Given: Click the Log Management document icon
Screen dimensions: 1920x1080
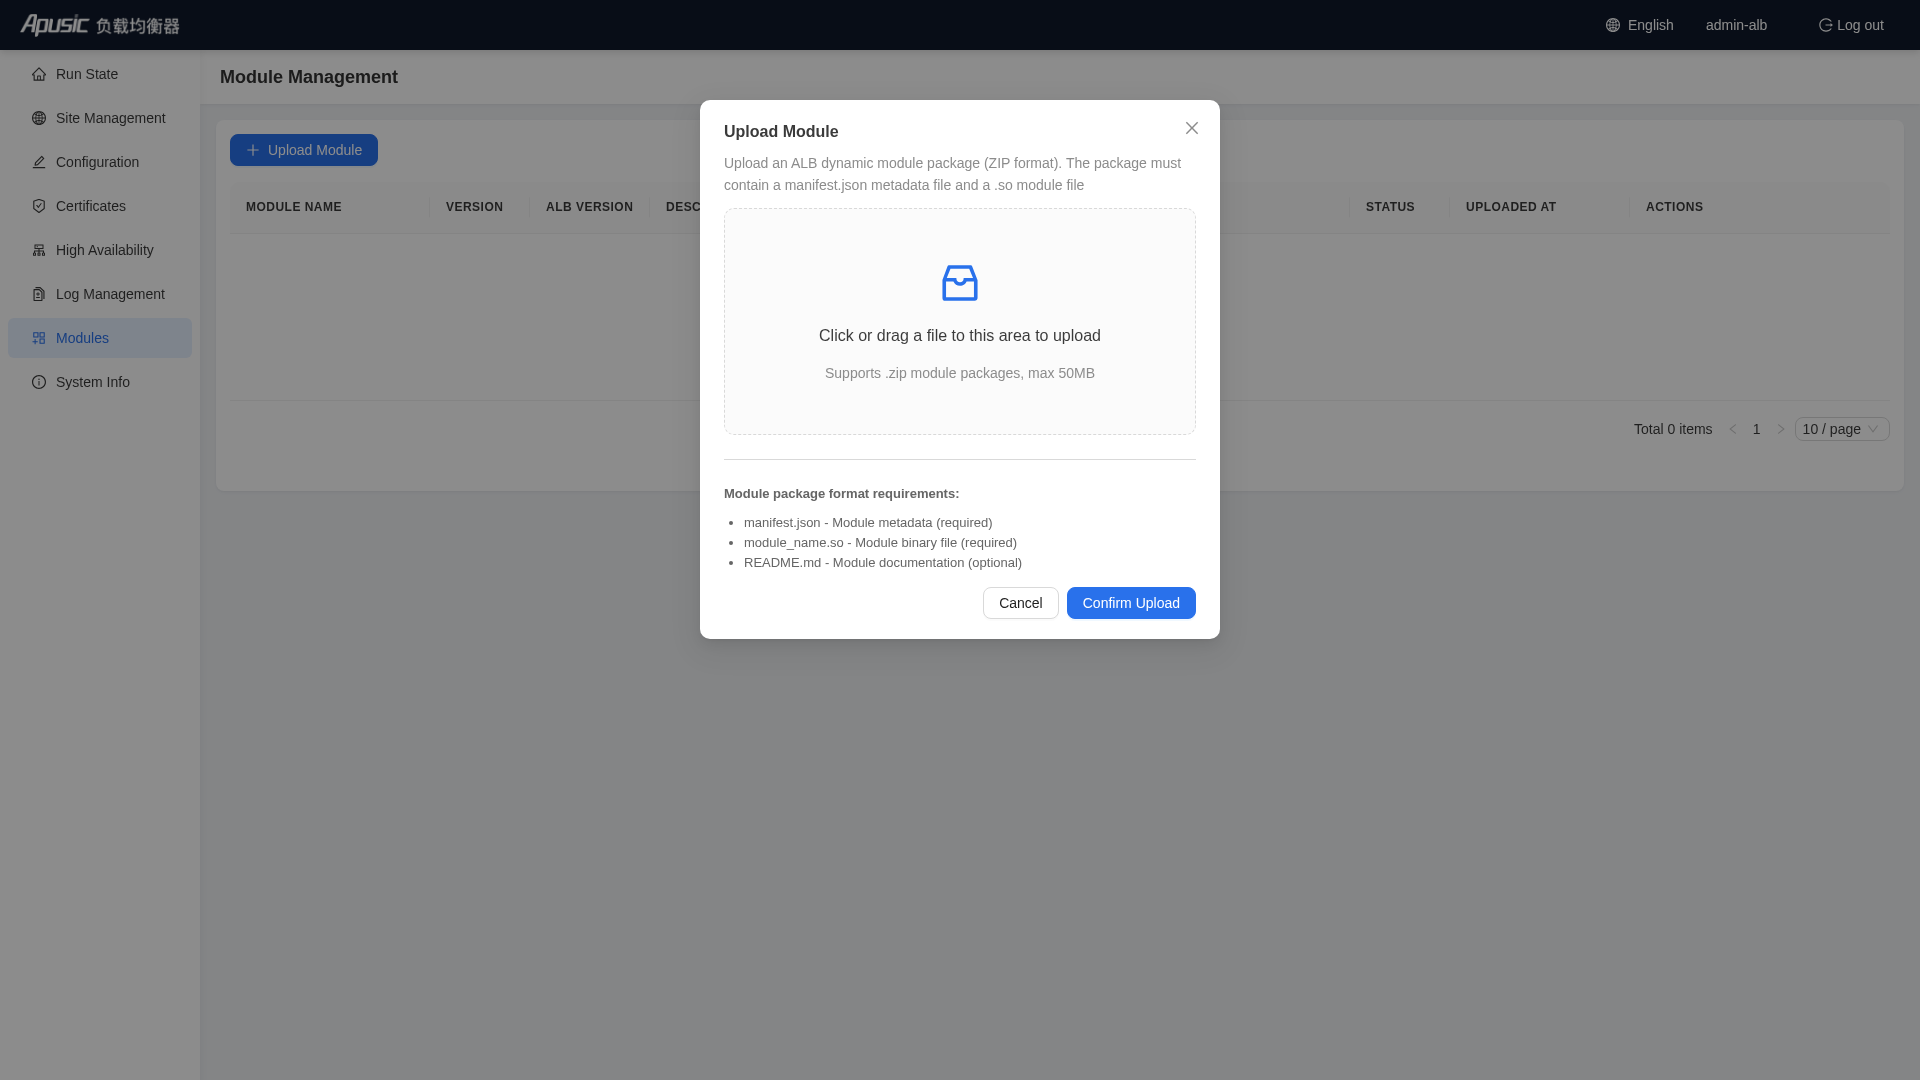Looking at the screenshot, I should pyautogui.click(x=39, y=294).
